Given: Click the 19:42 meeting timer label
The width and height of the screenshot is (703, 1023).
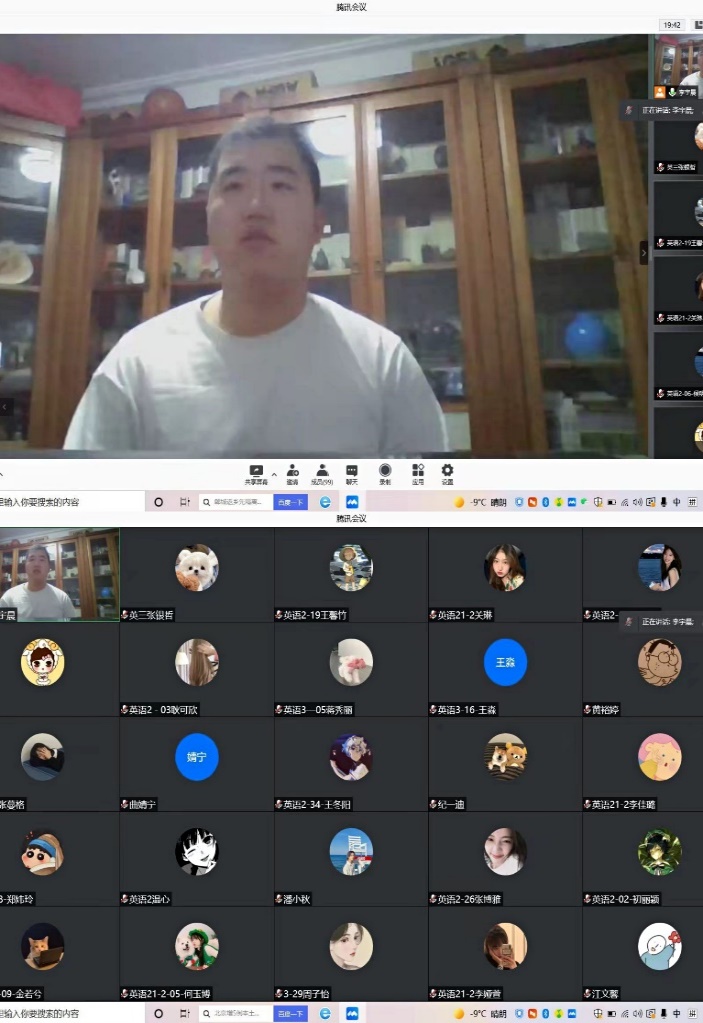Looking at the screenshot, I should [x=672, y=24].
